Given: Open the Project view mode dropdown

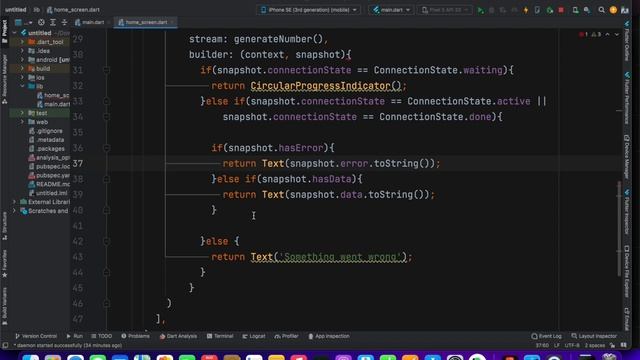Looking at the screenshot, I should coord(23,22).
